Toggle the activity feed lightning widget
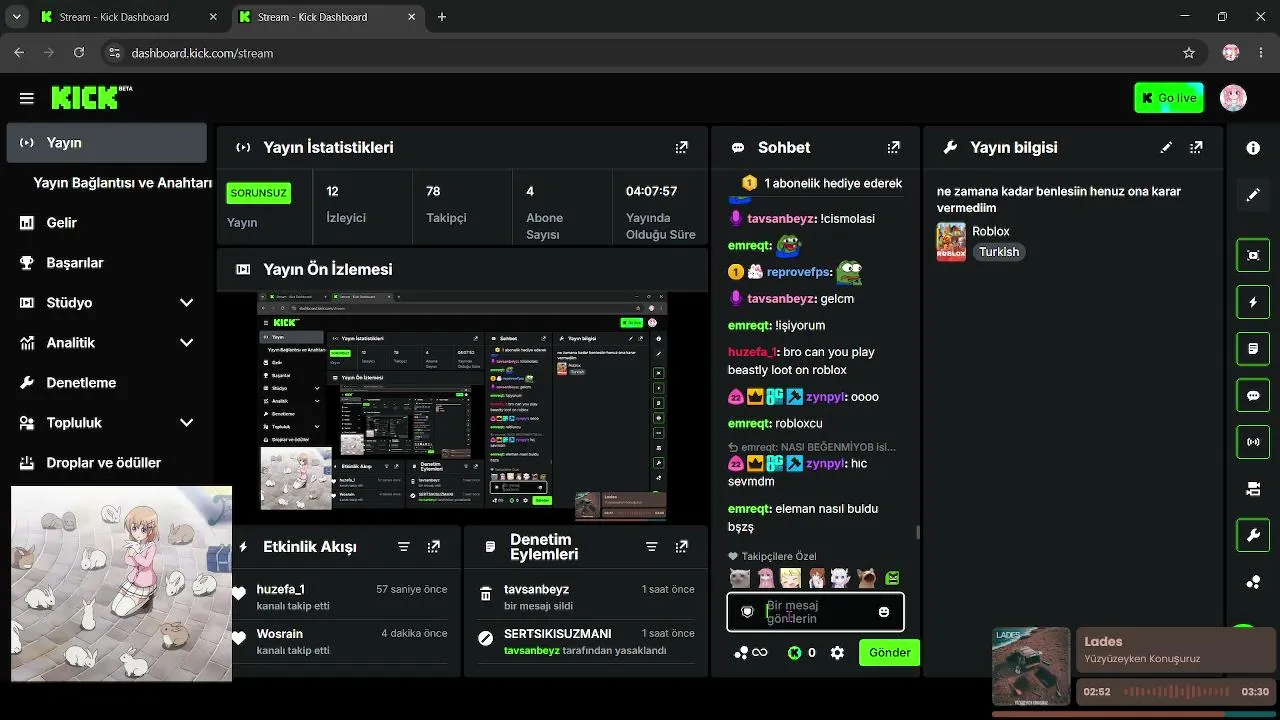This screenshot has width=1280, height=720. pyautogui.click(x=1253, y=302)
